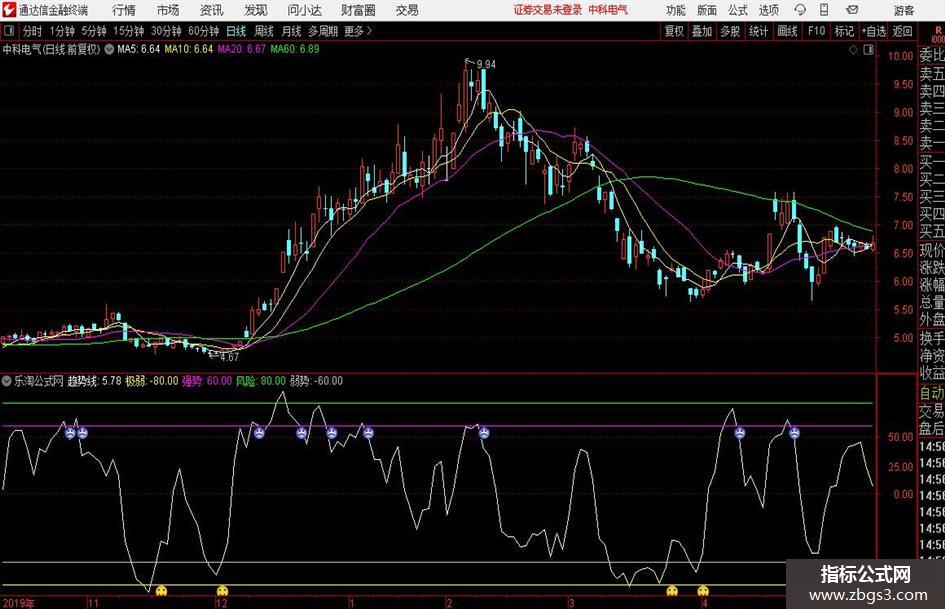Click the 强势: 60.00 indicator value
Image resolution: width=945 pixels, height=609 pixels.
pyautogui.click(x=207, y=381)
